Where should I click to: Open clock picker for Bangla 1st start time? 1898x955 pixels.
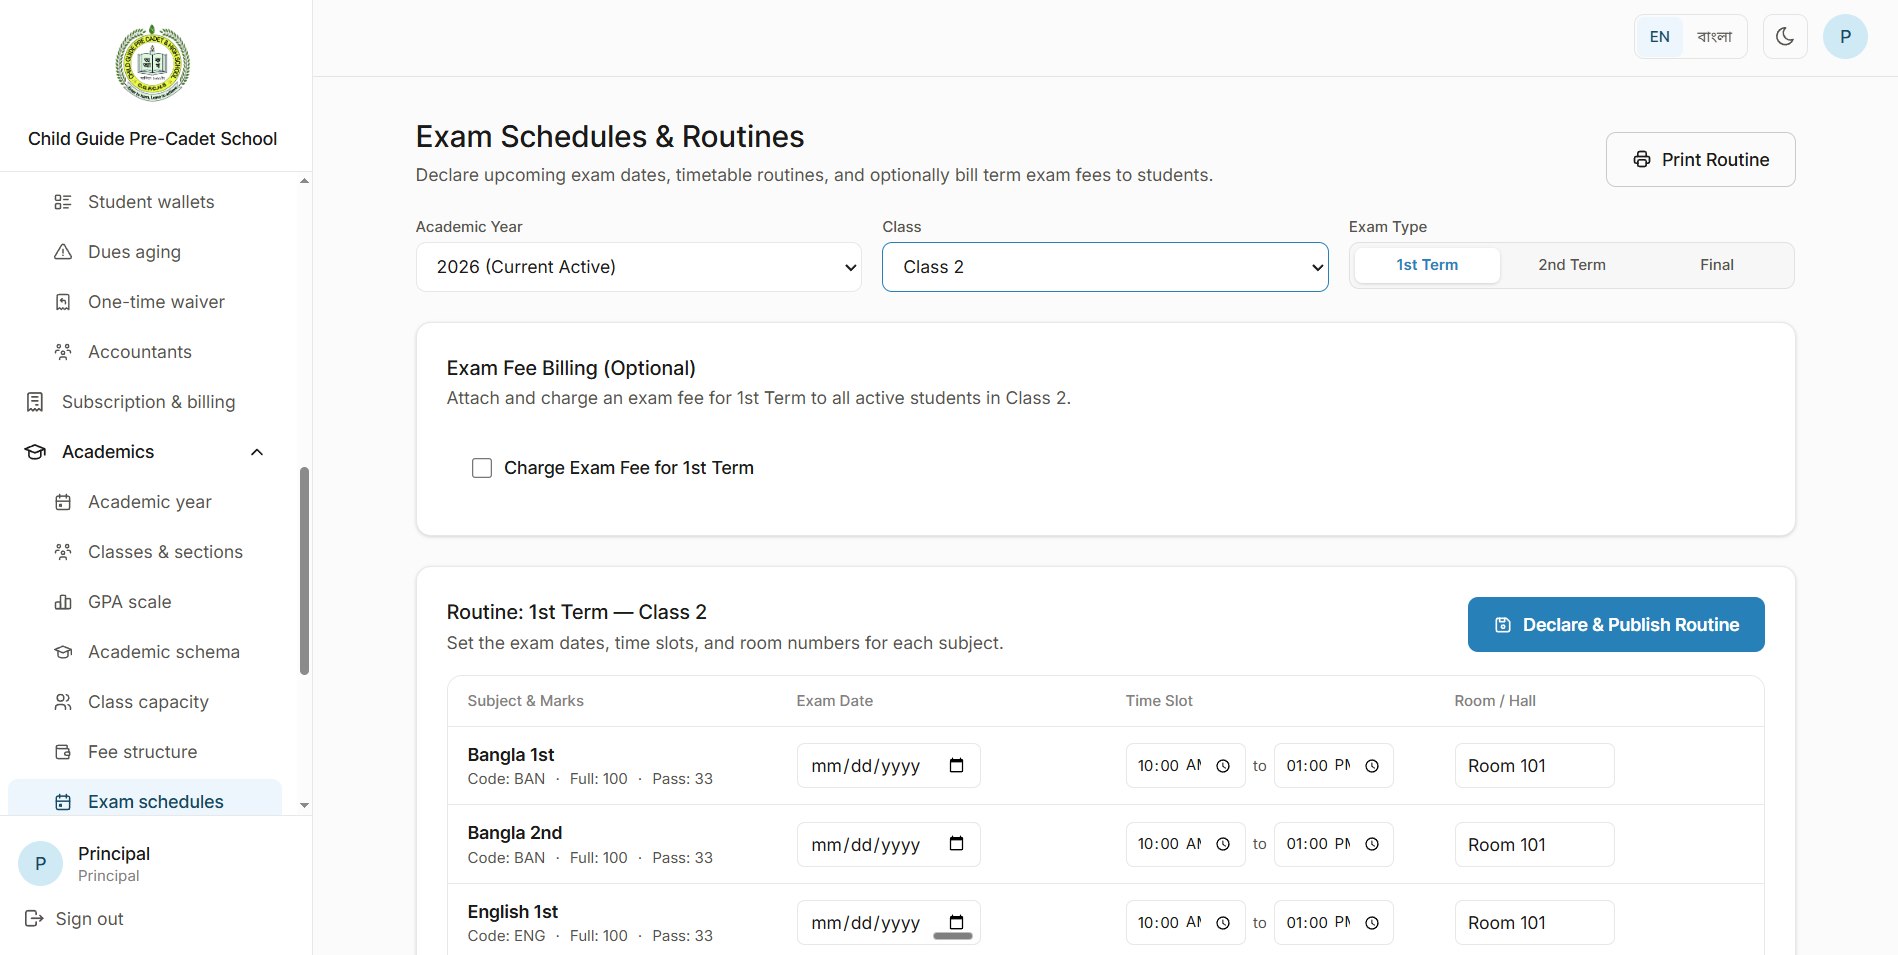point(1223,766)
